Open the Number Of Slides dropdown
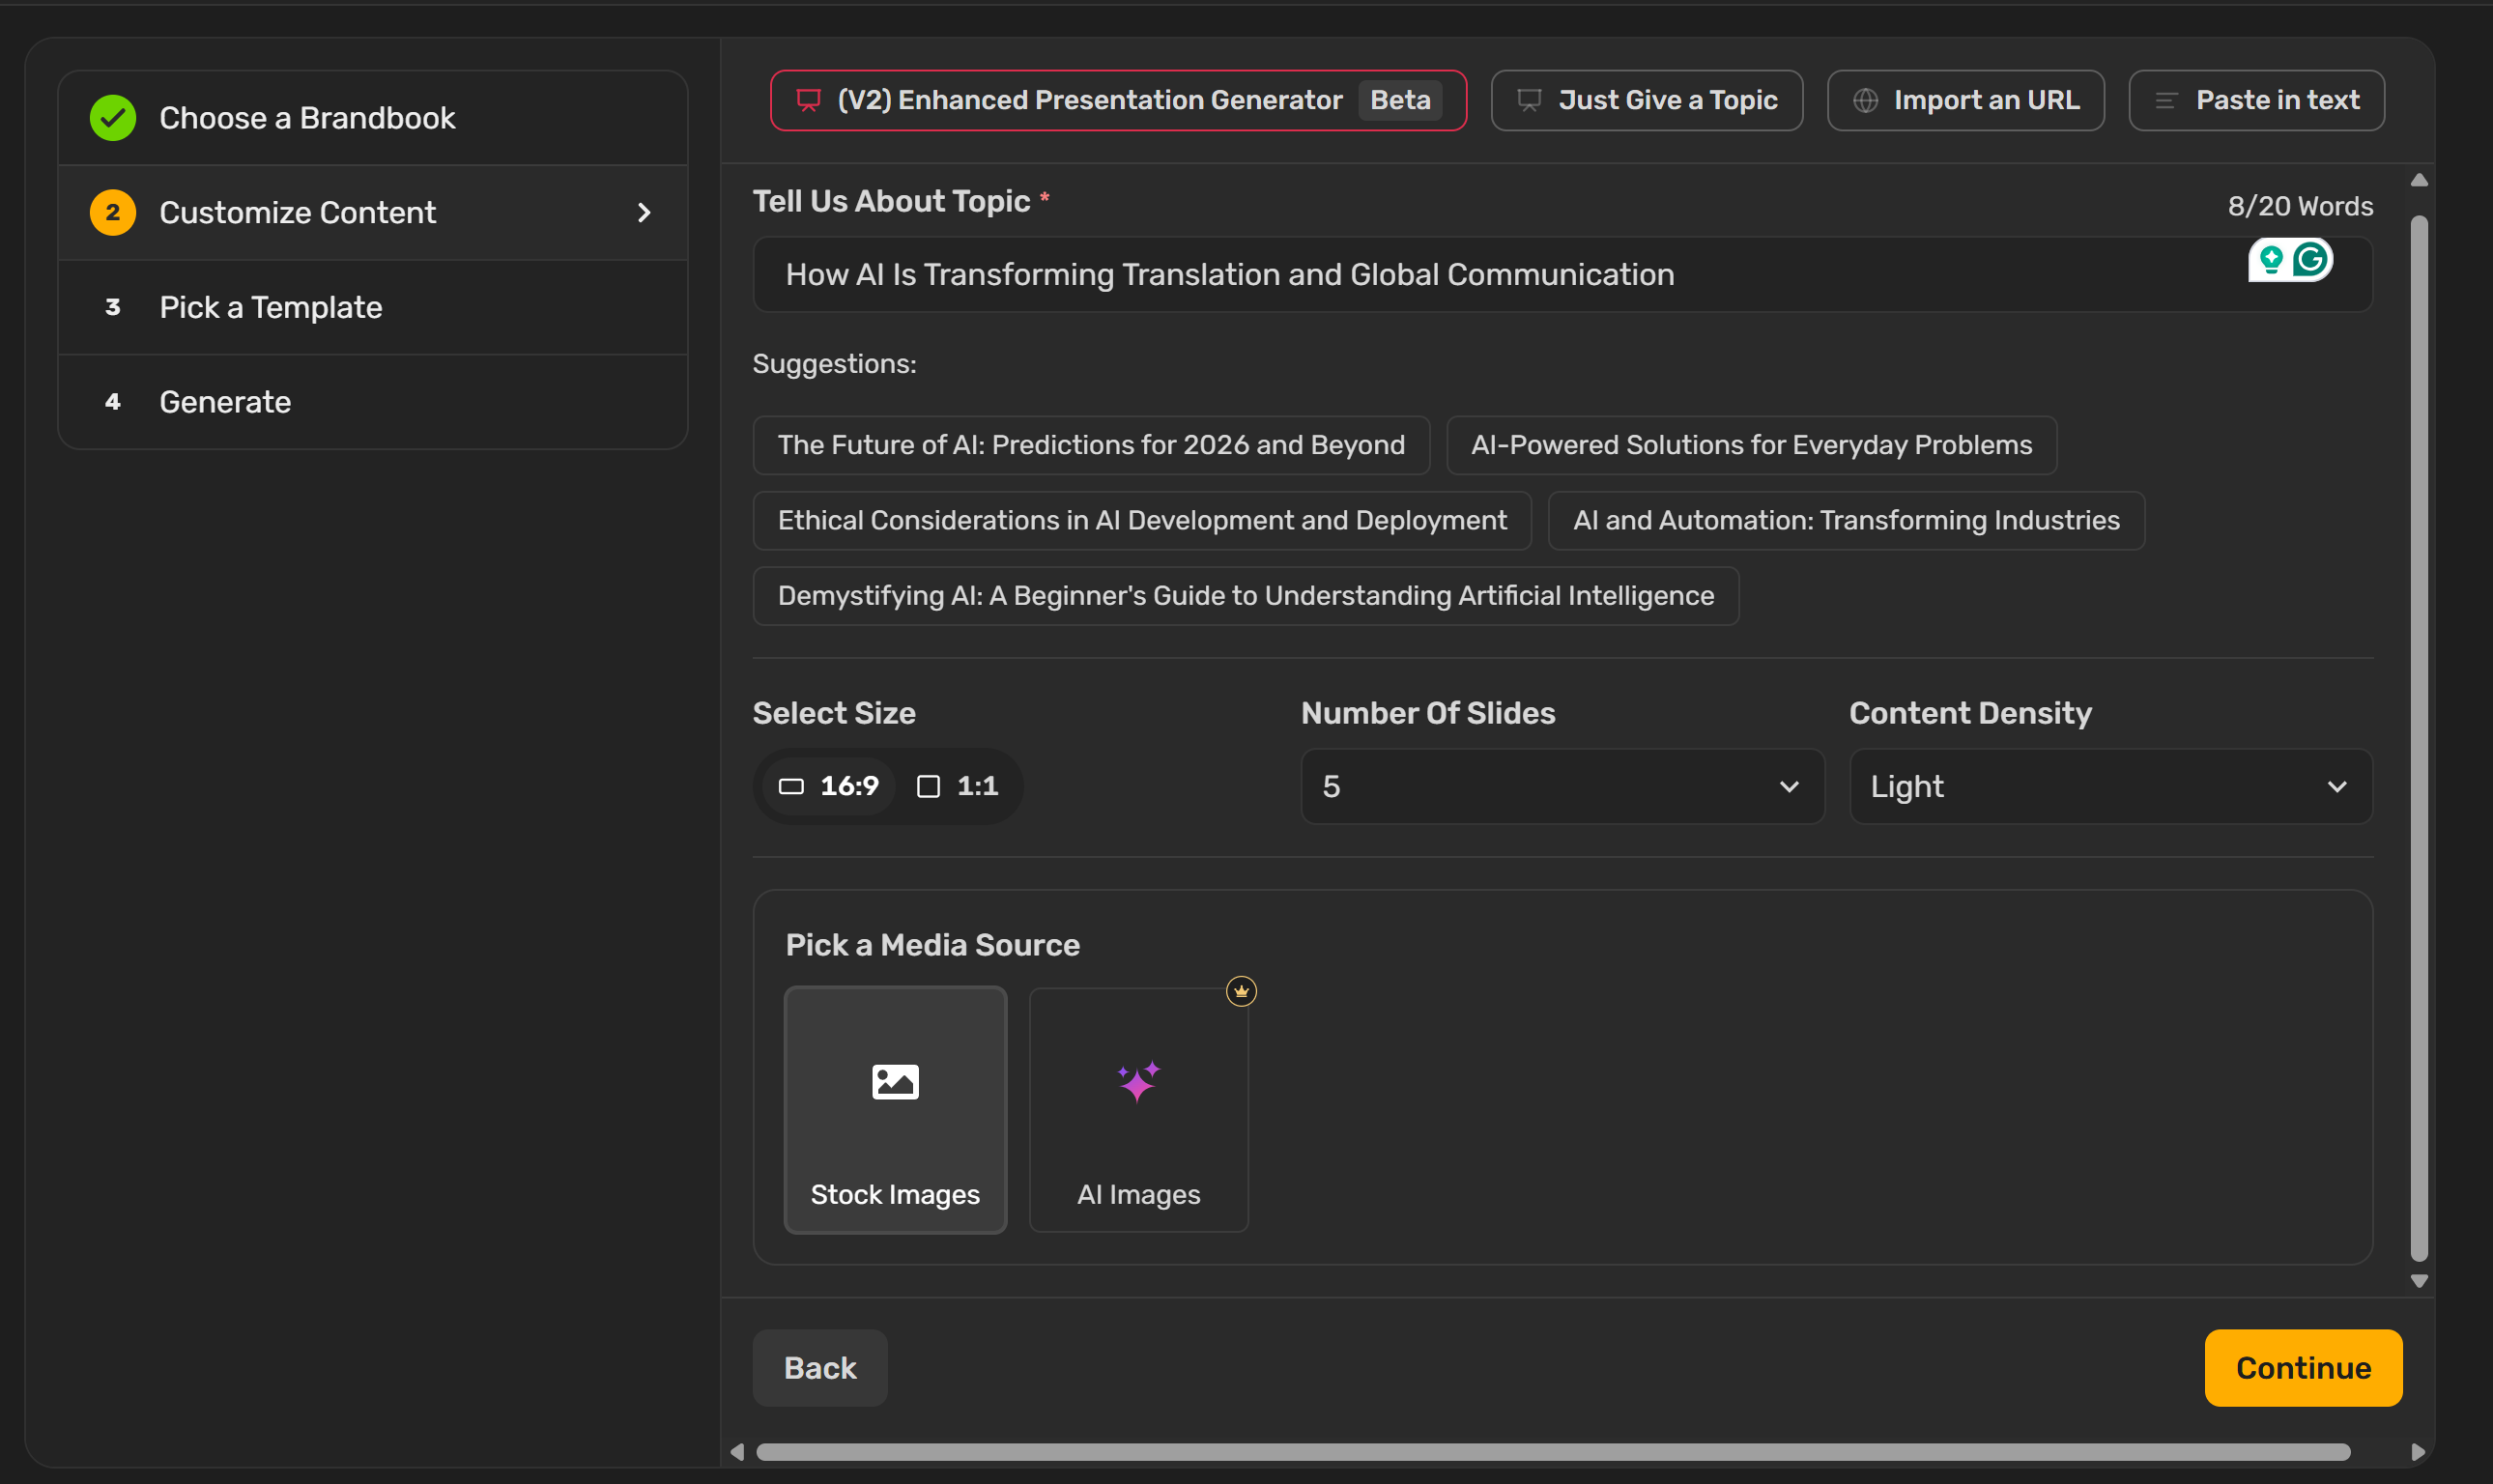The height and width of the screenshot is (1484, 2493). tap(1562, 786)
